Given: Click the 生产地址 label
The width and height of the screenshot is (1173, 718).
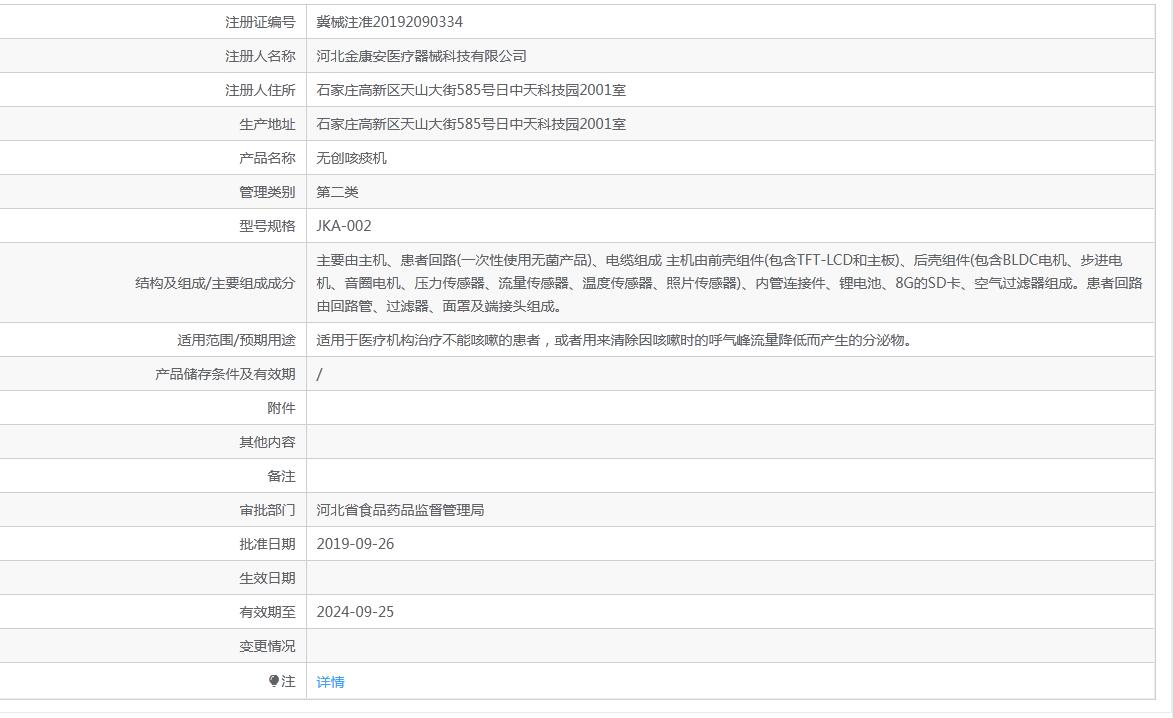Looking at the screenshot, I should coord(267,124).
